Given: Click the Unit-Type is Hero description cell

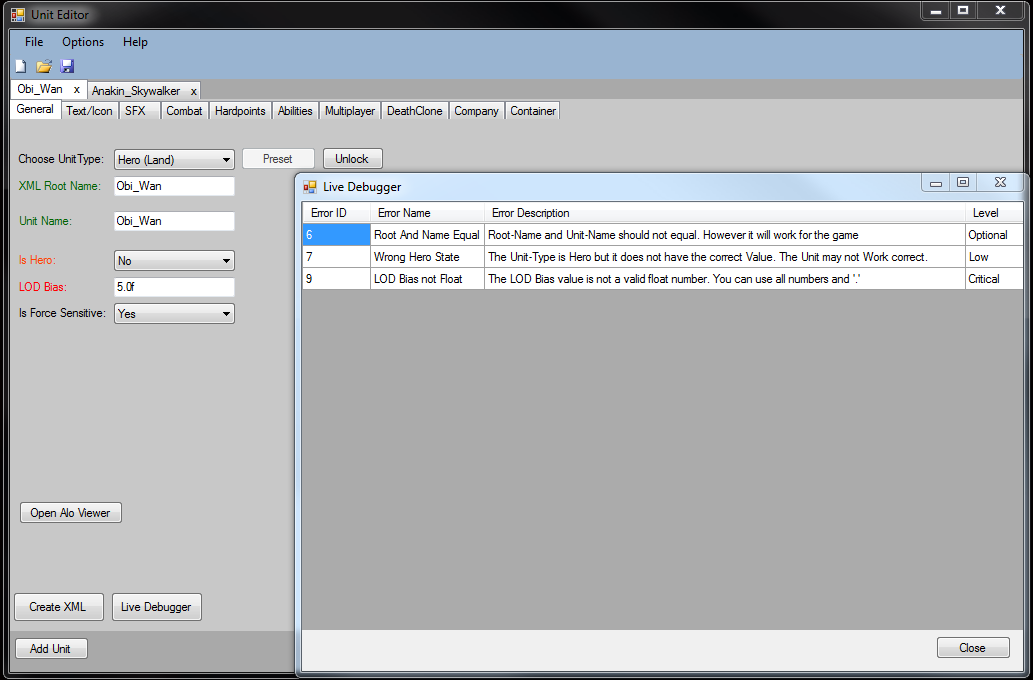Looking at the screenshot, I should [725, 257].
